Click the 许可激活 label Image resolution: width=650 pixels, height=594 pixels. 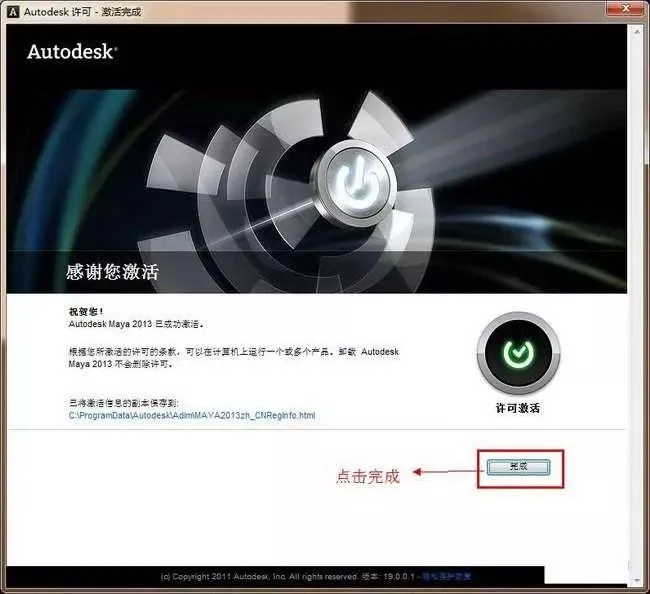pos(518,408)
